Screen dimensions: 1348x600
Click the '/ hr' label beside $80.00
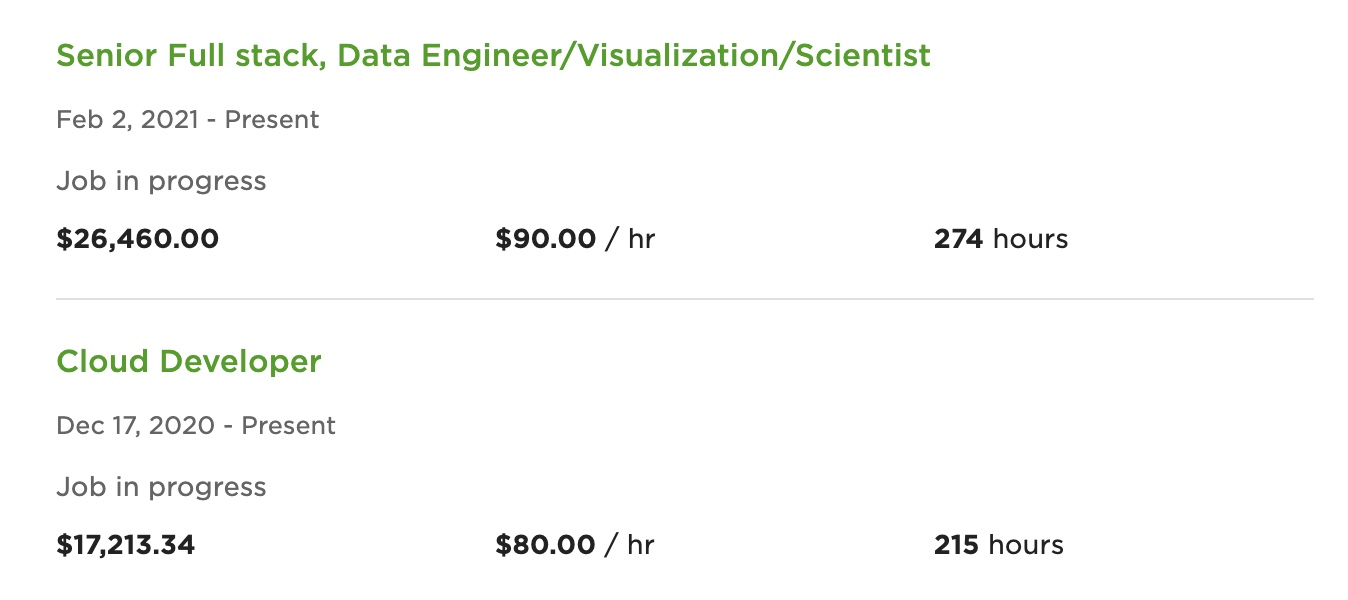point(630,546)
